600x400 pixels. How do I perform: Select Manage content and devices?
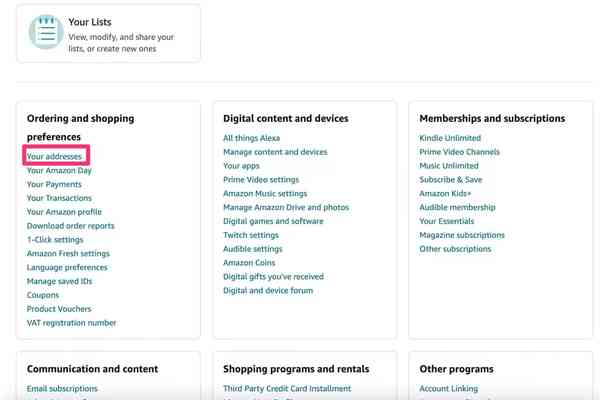point(275,152)
